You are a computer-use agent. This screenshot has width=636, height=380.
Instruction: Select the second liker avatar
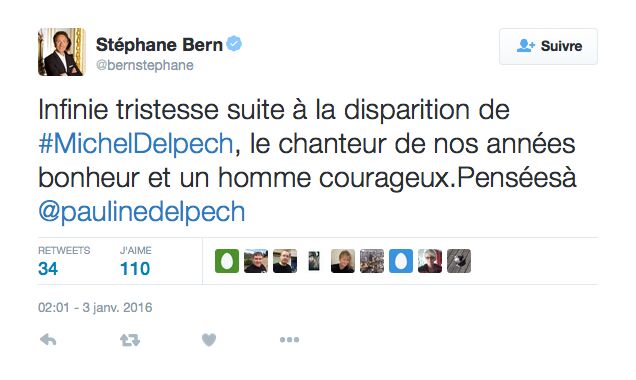[x=256, y=261]
